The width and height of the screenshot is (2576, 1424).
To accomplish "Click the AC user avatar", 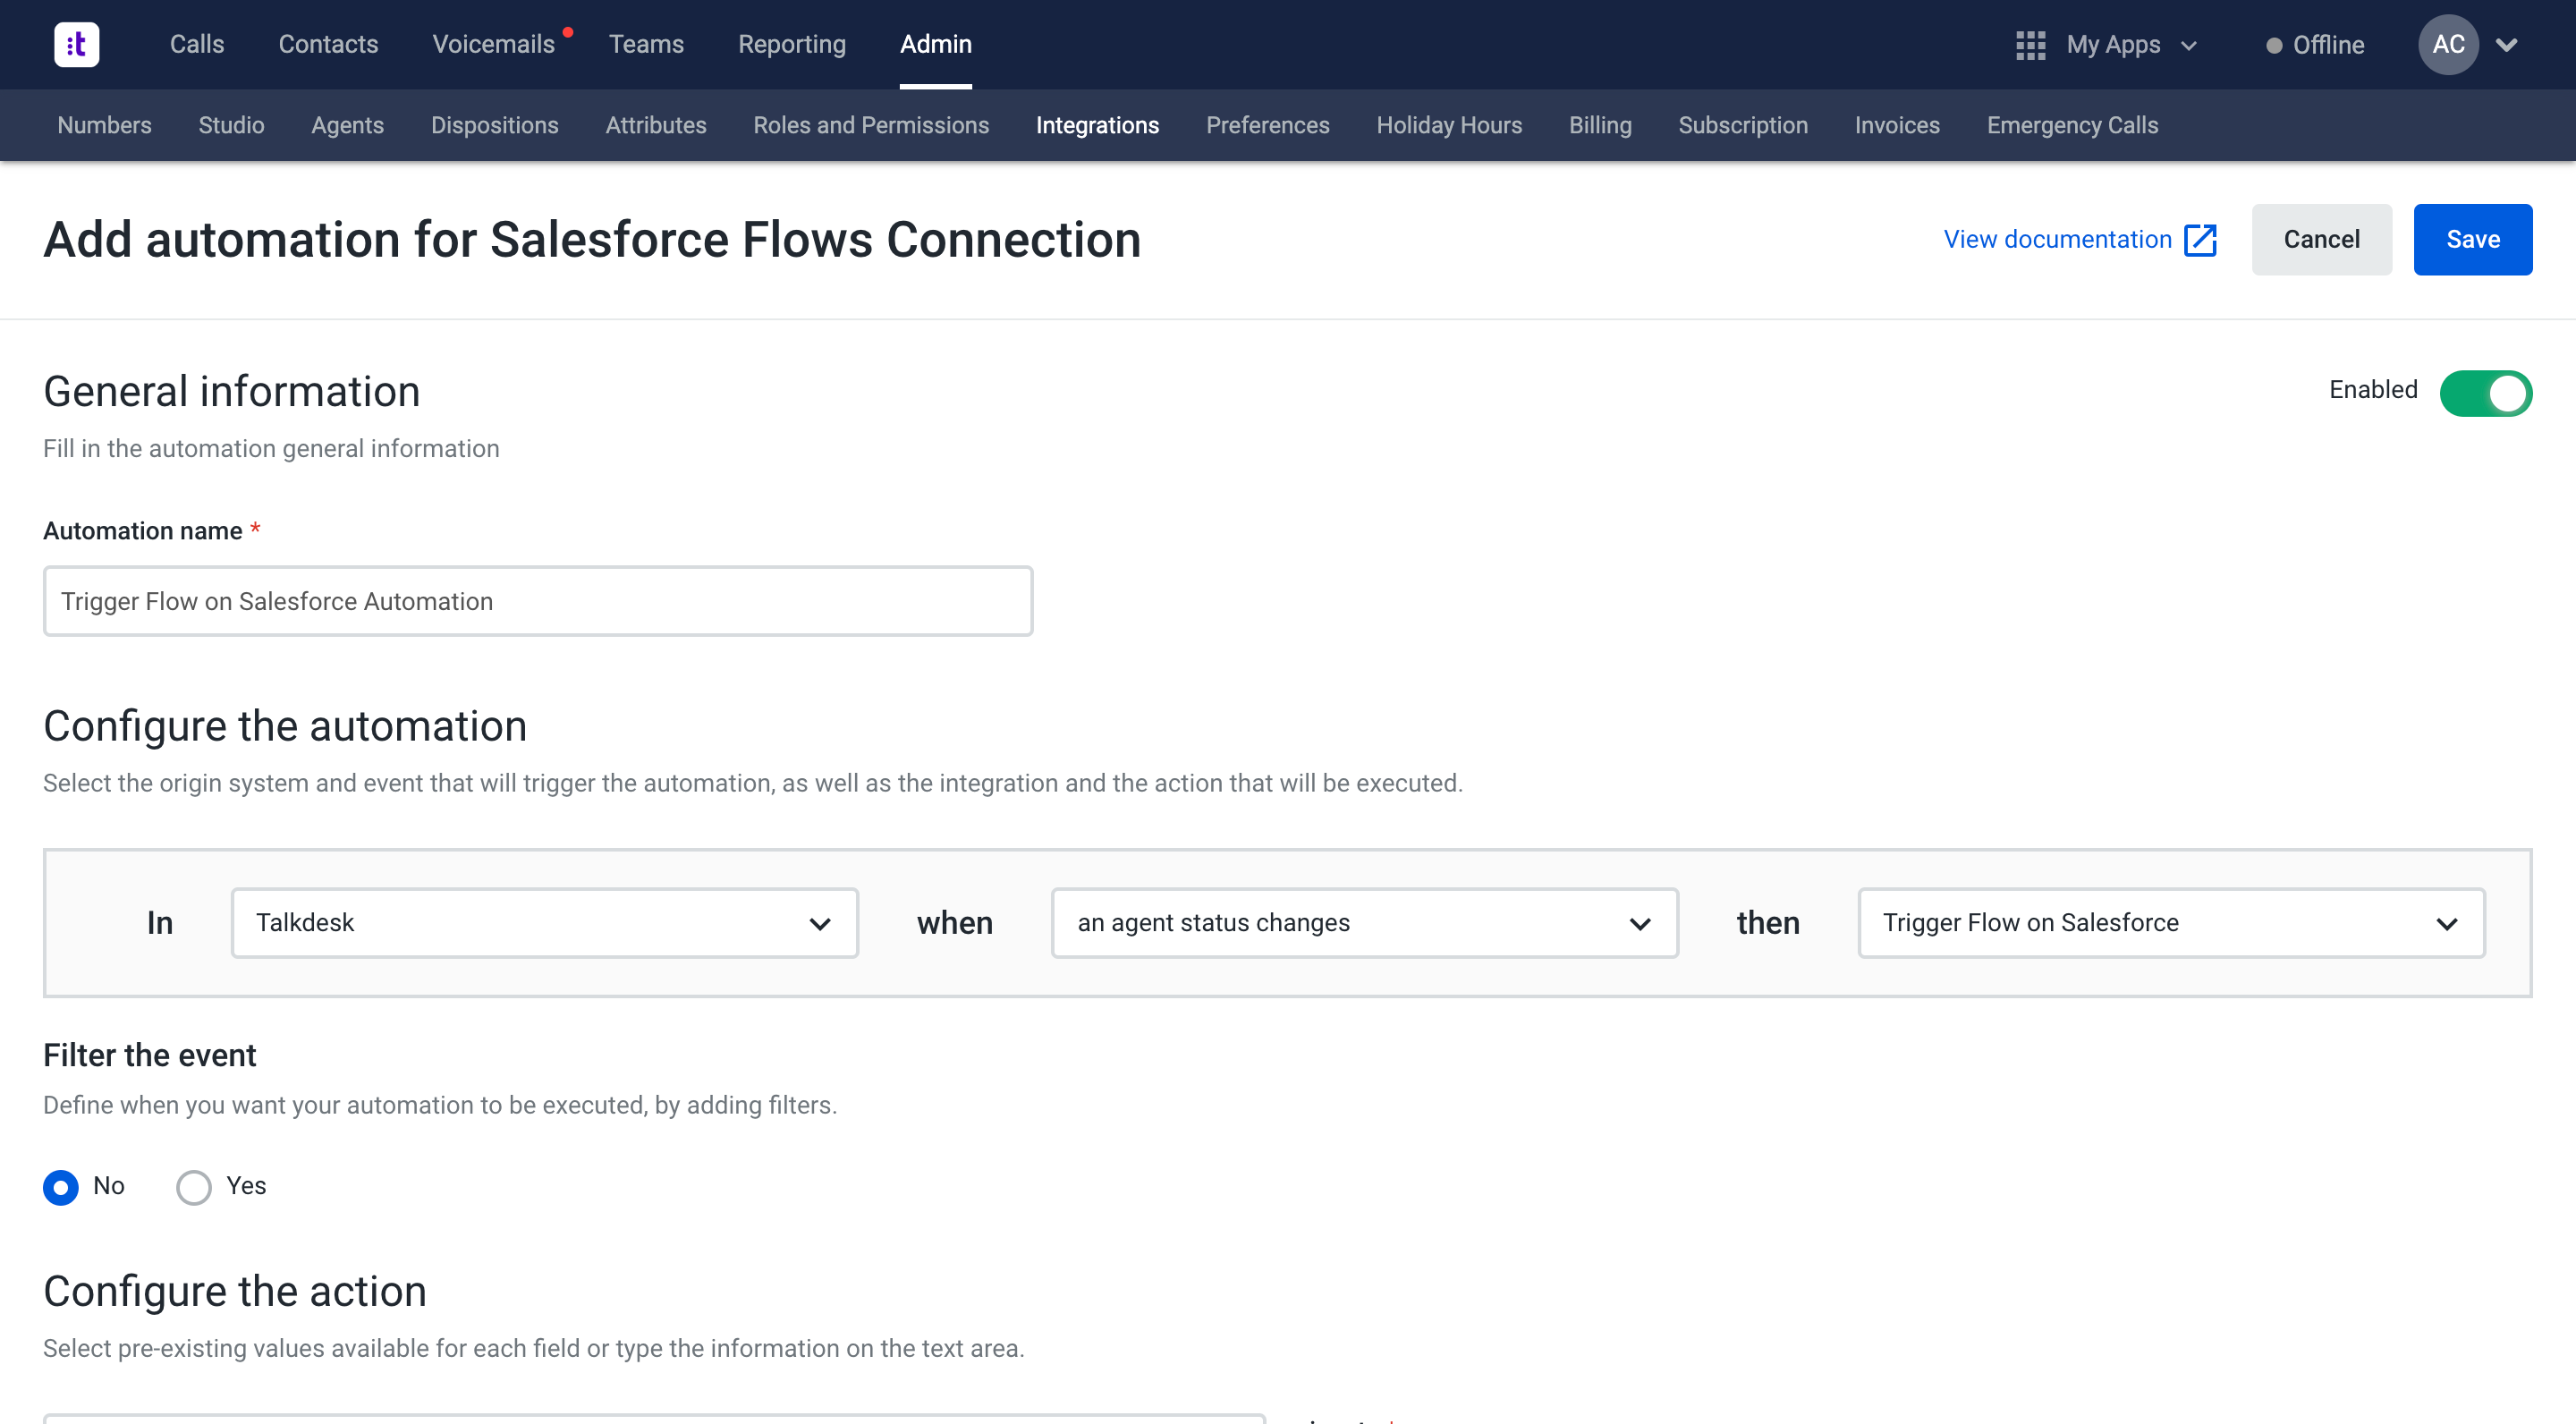I will pos(2447,44).
